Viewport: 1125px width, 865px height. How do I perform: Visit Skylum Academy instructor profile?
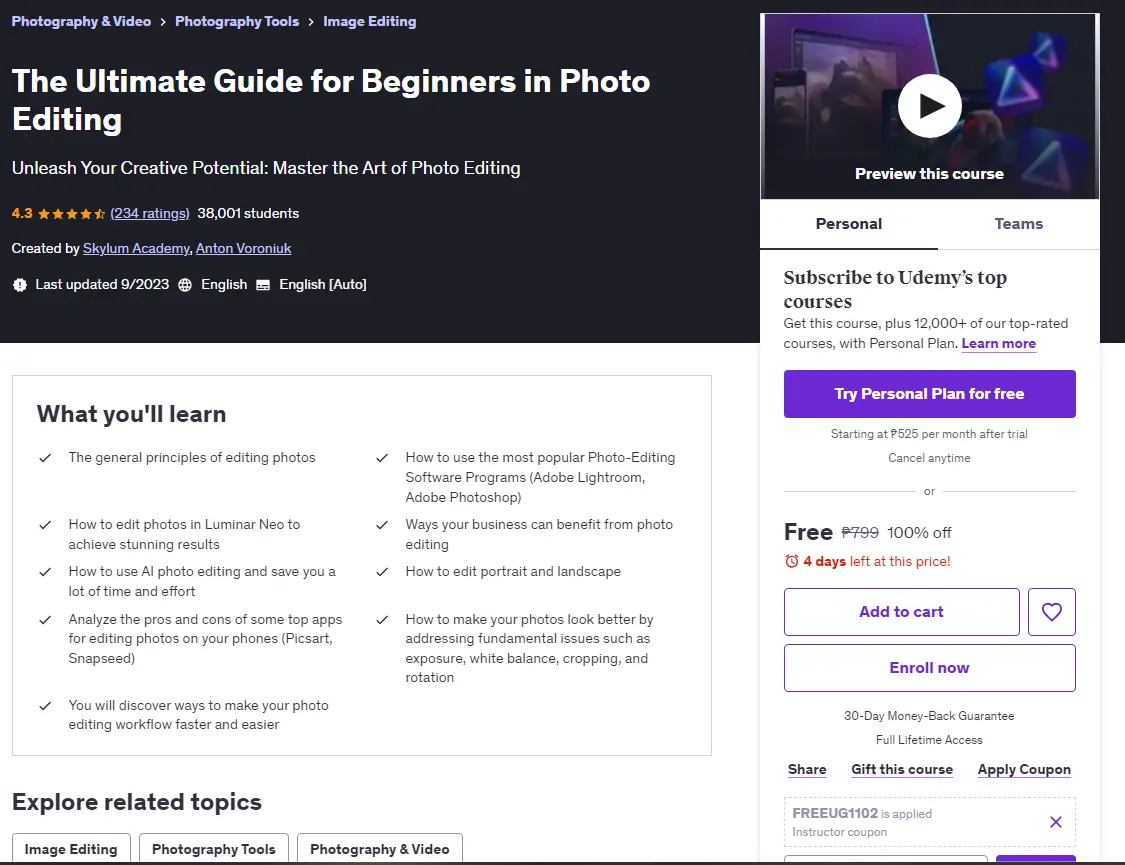(x=136, y=248)
